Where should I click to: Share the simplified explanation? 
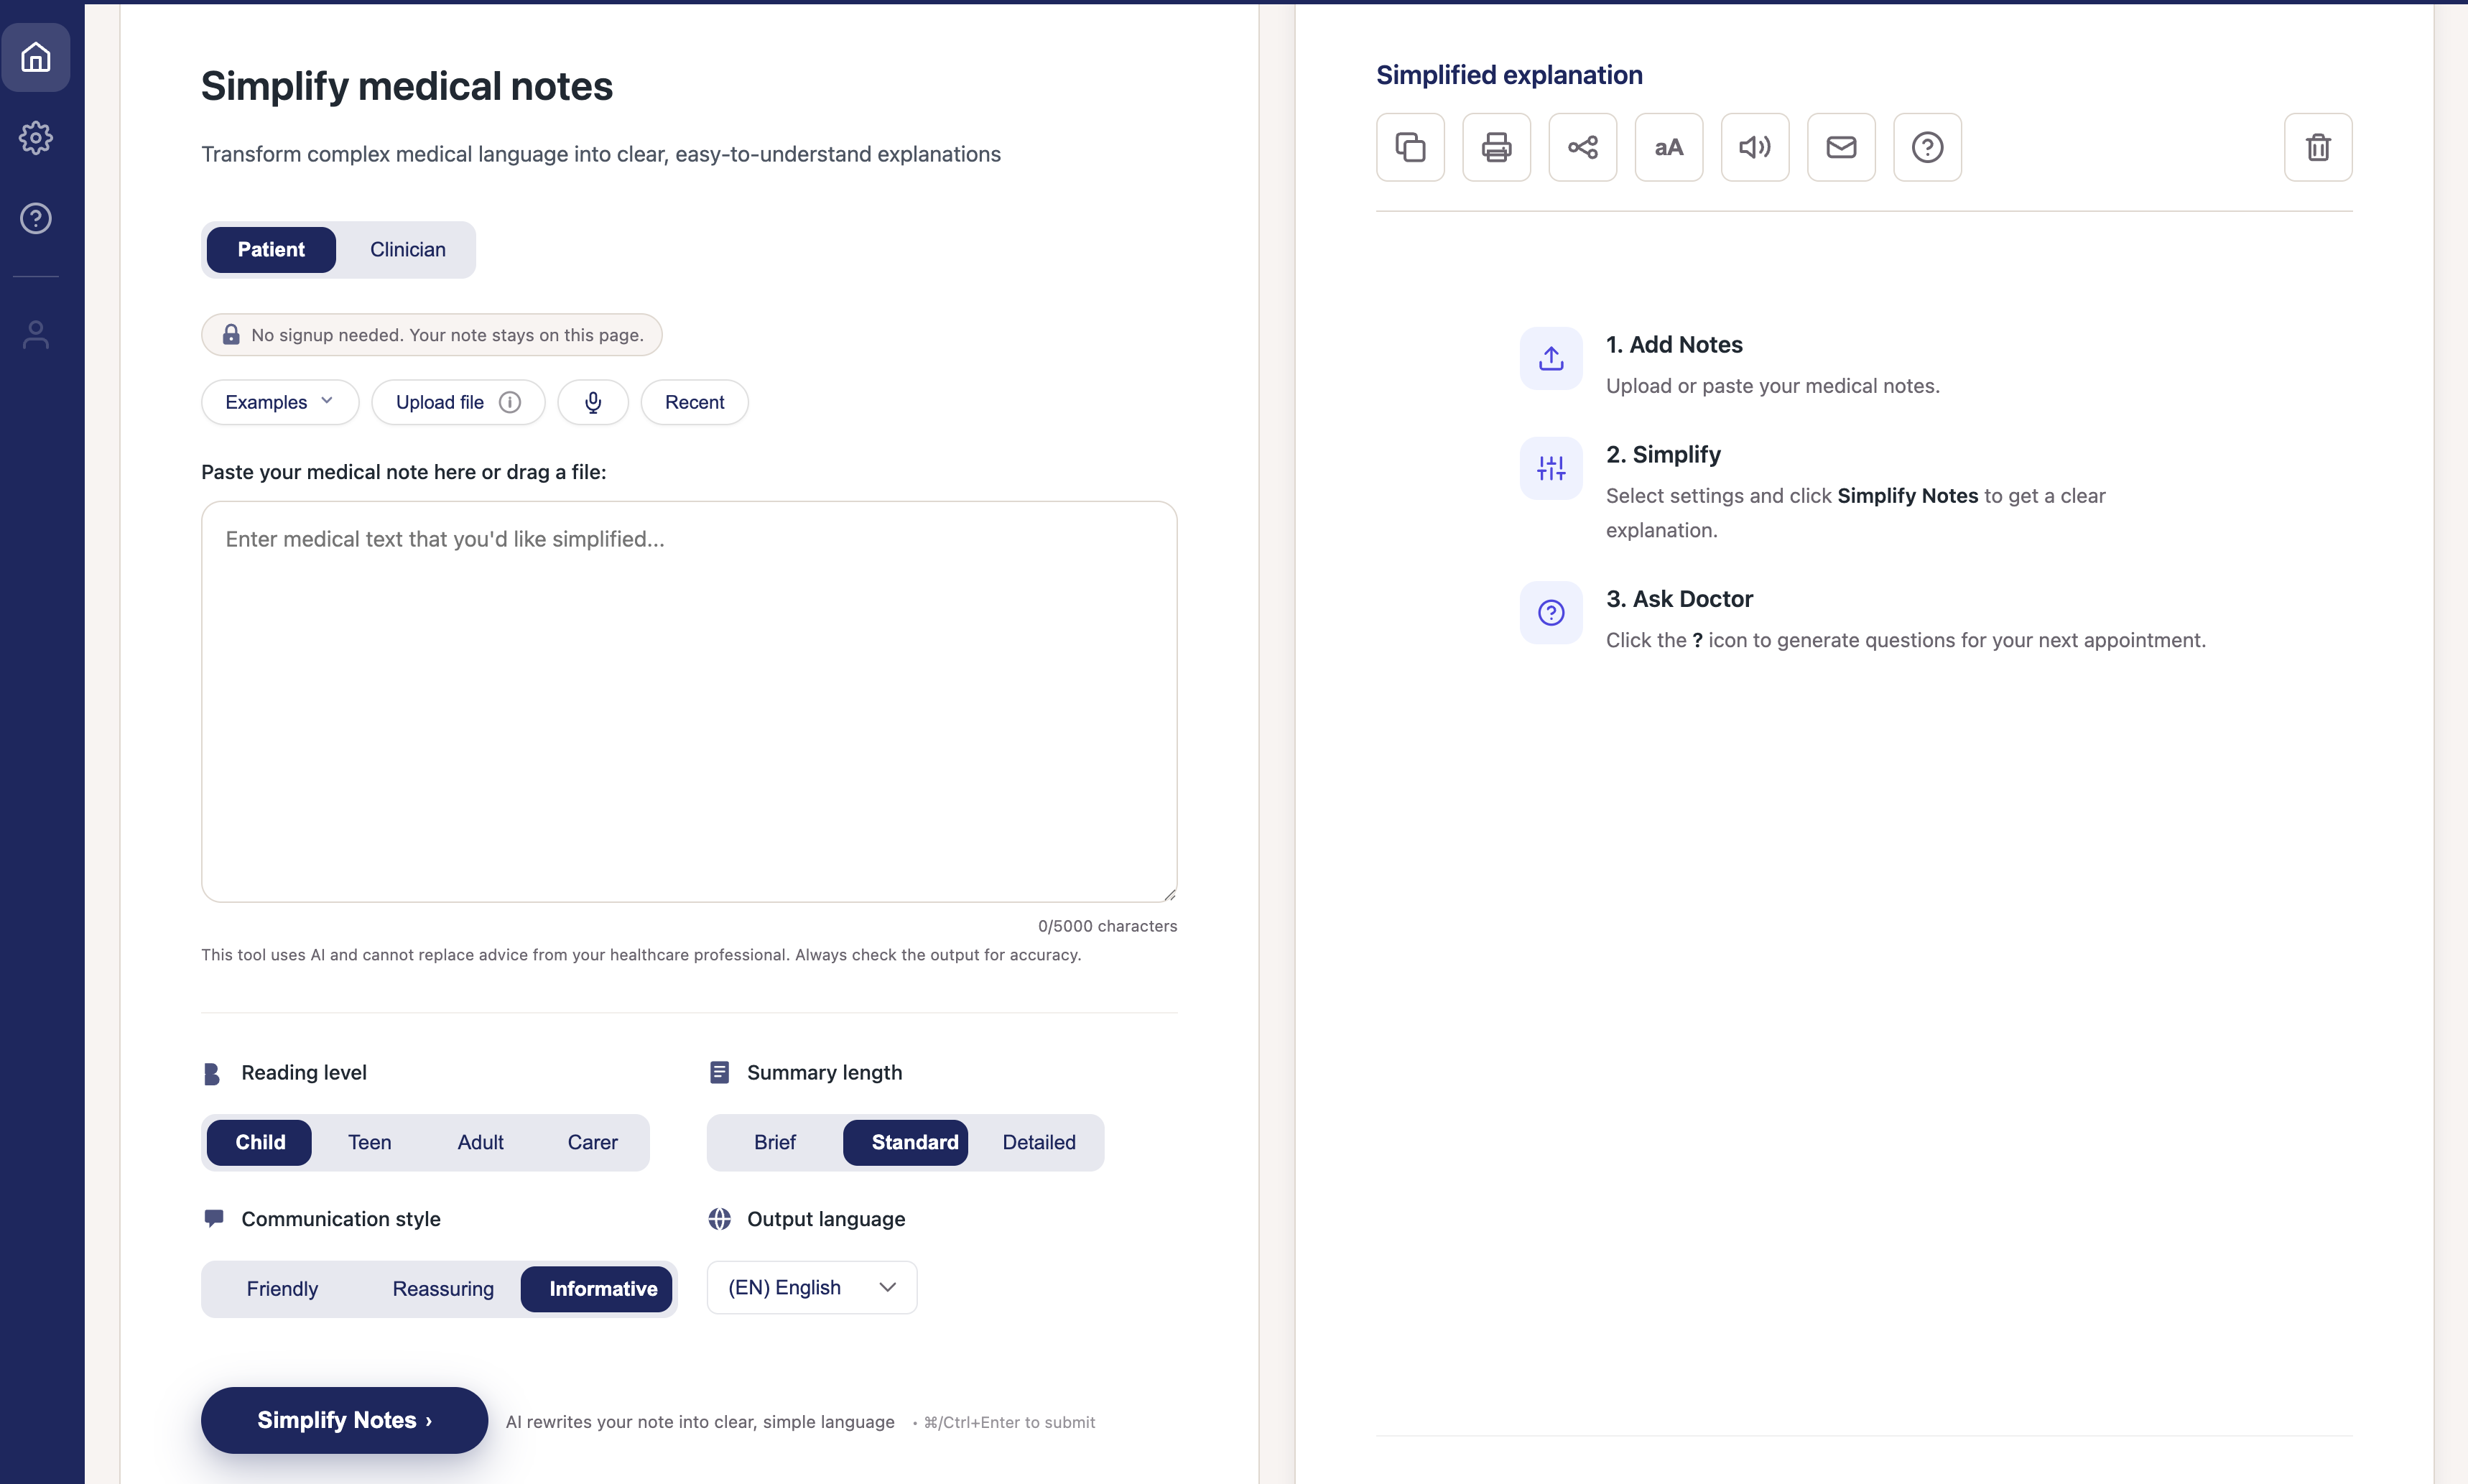tap(1582, 147)
